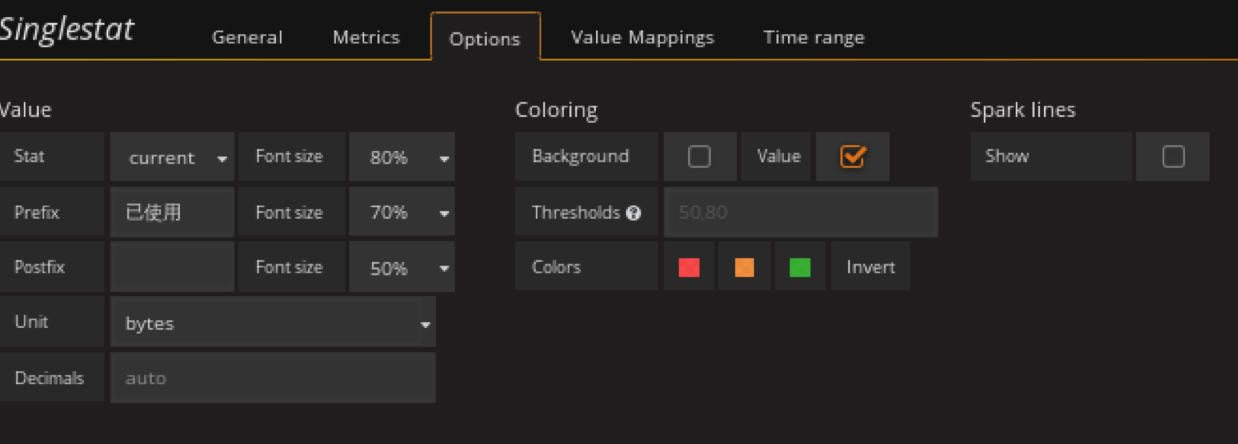This screenshot has width=1238, height=444.
Task: Click the empty Postfix text field
Action: pos(172,268)
